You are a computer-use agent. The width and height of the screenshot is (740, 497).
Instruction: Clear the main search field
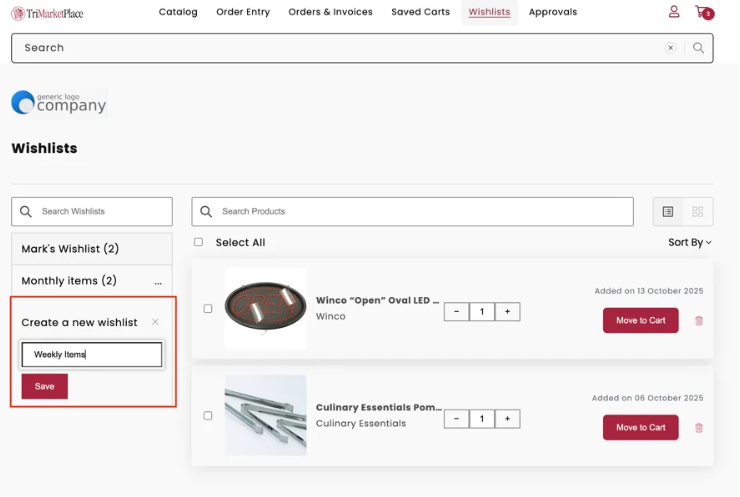(x=671, y=48)
